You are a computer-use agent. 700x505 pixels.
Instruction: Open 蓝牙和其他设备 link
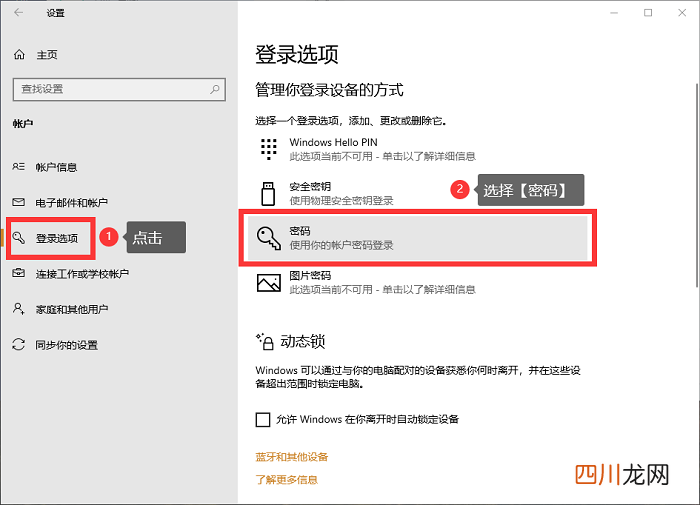point(292,457)
